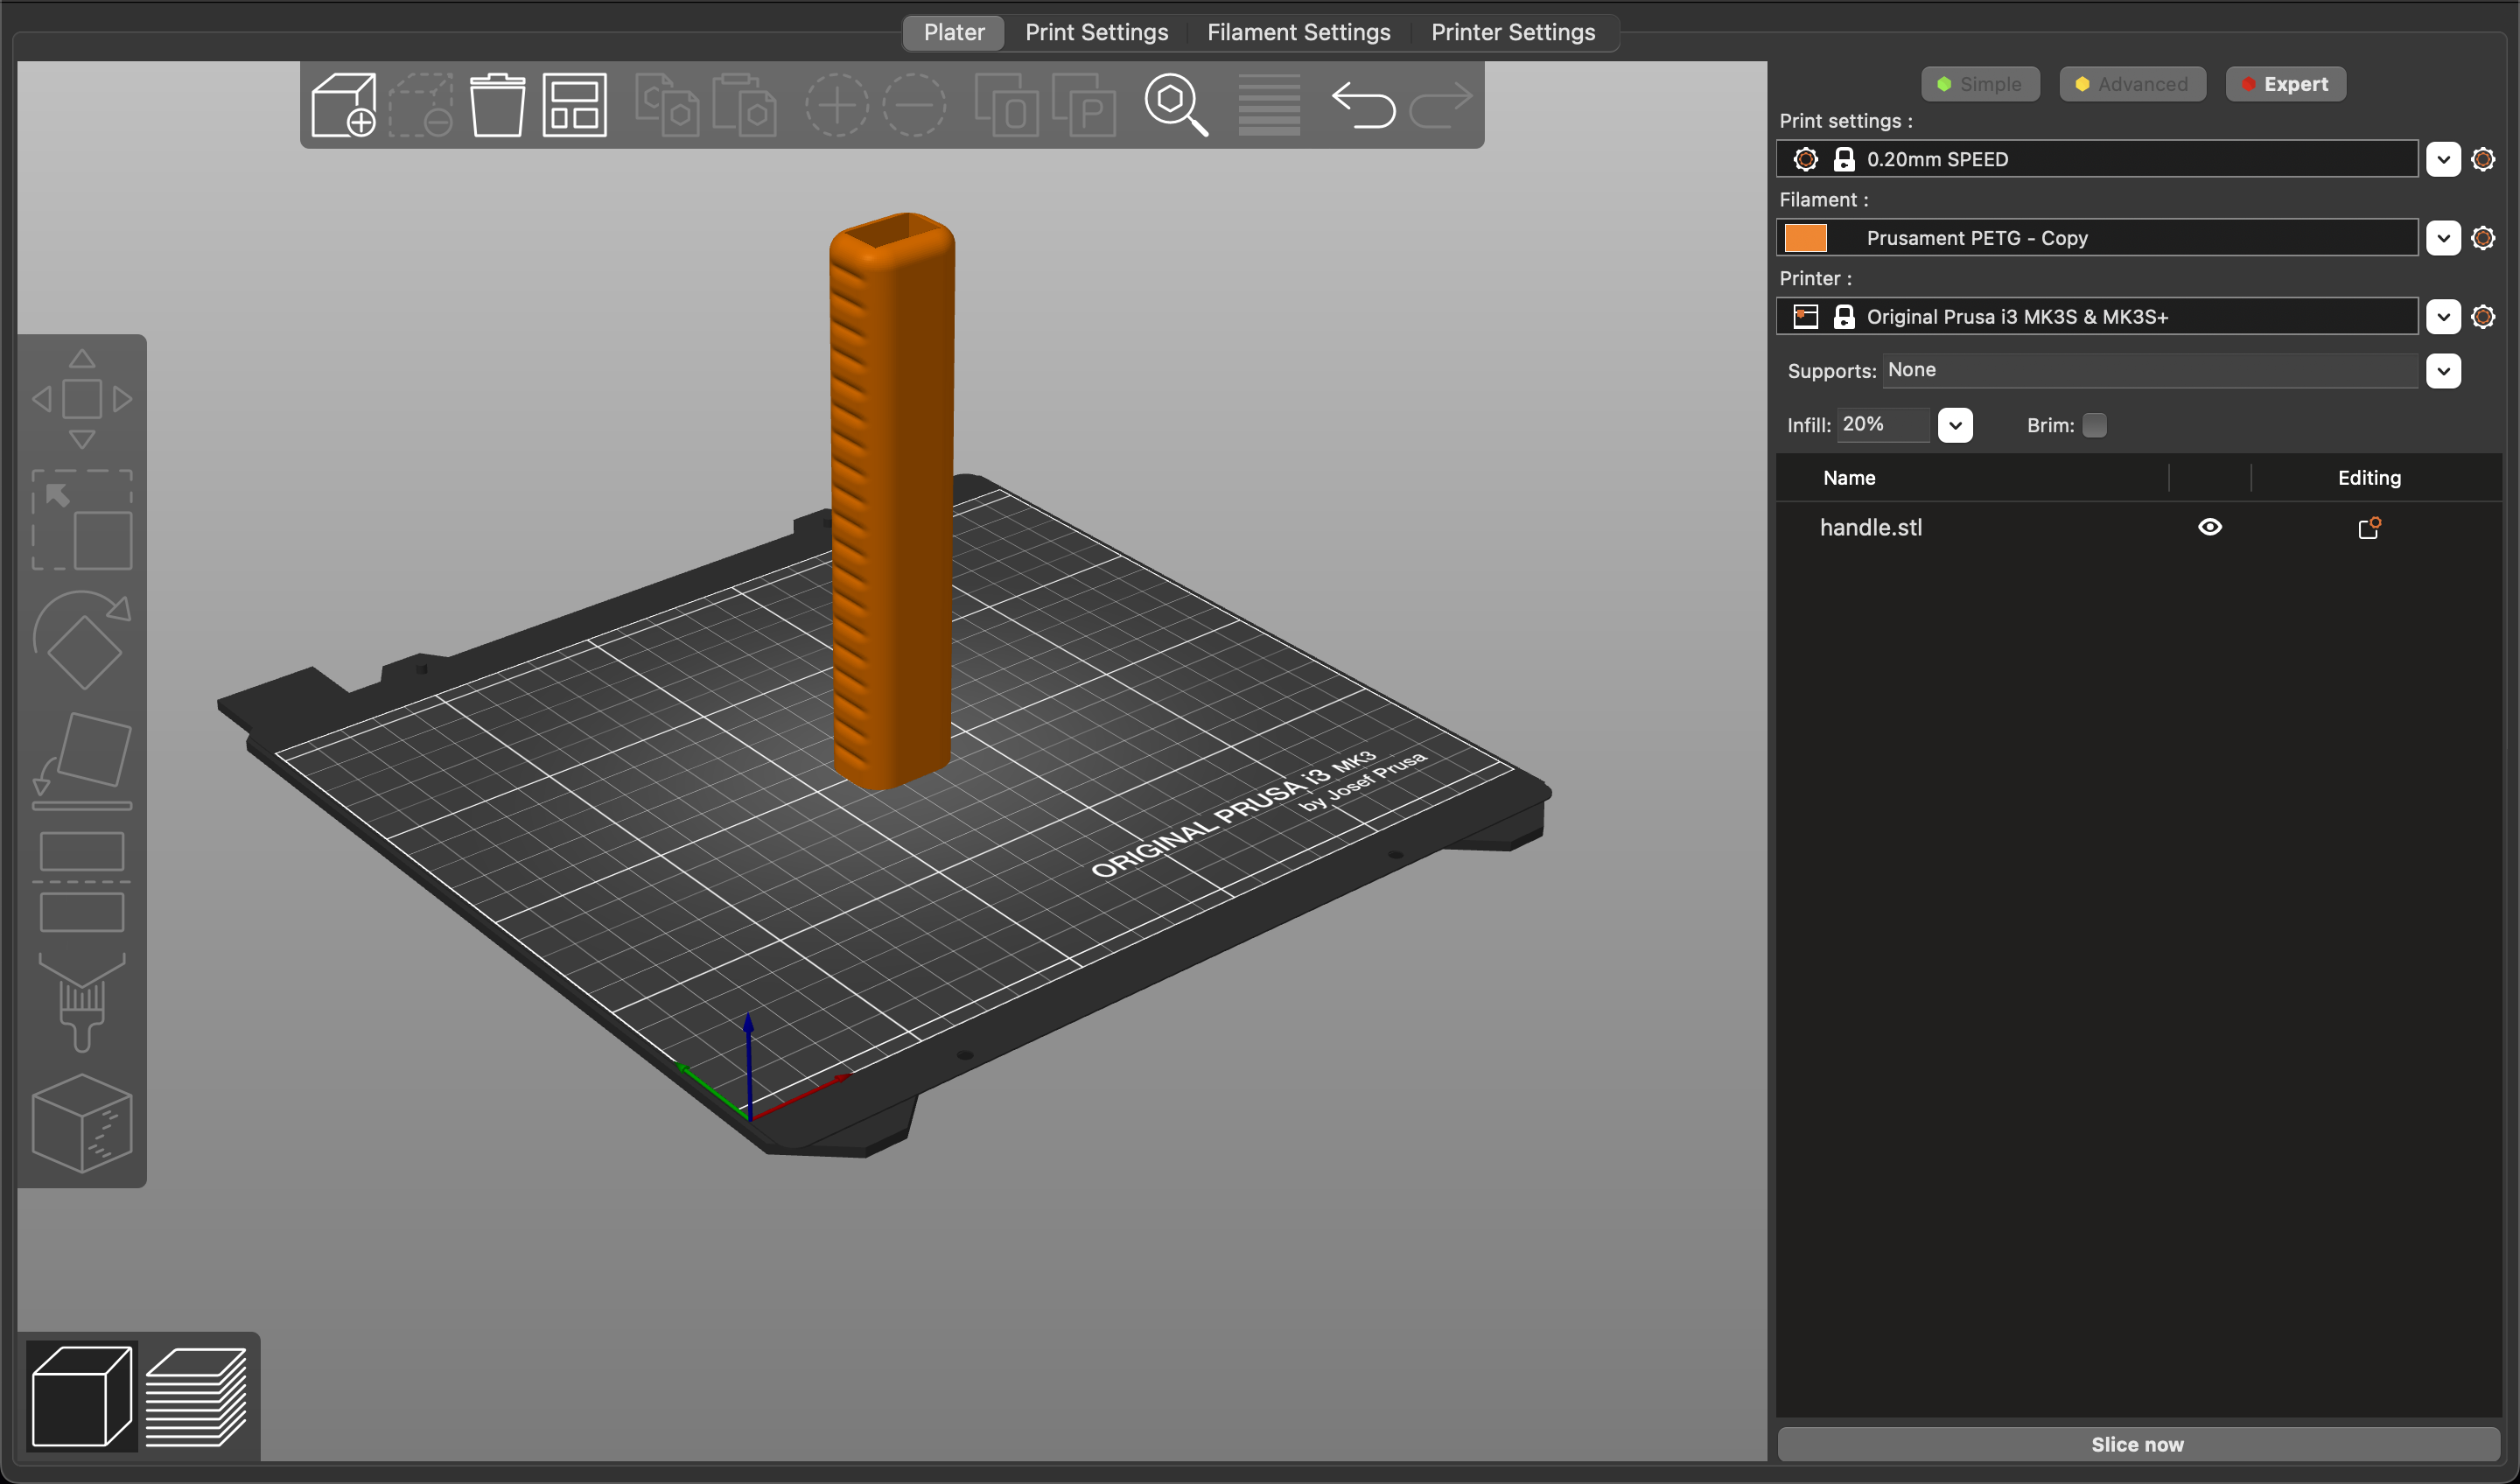
Task: Click the Arrange objects icon
Action: 575,105
